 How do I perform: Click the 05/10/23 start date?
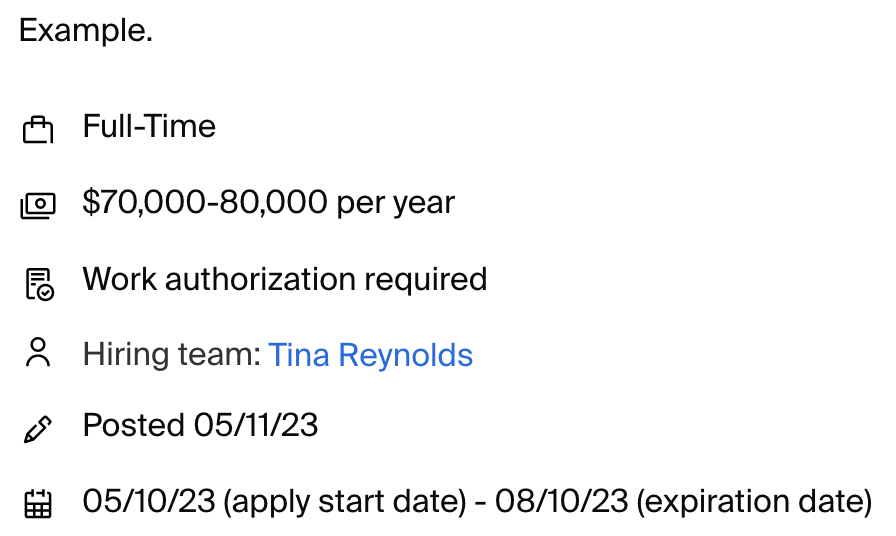[x=148, y=502]
